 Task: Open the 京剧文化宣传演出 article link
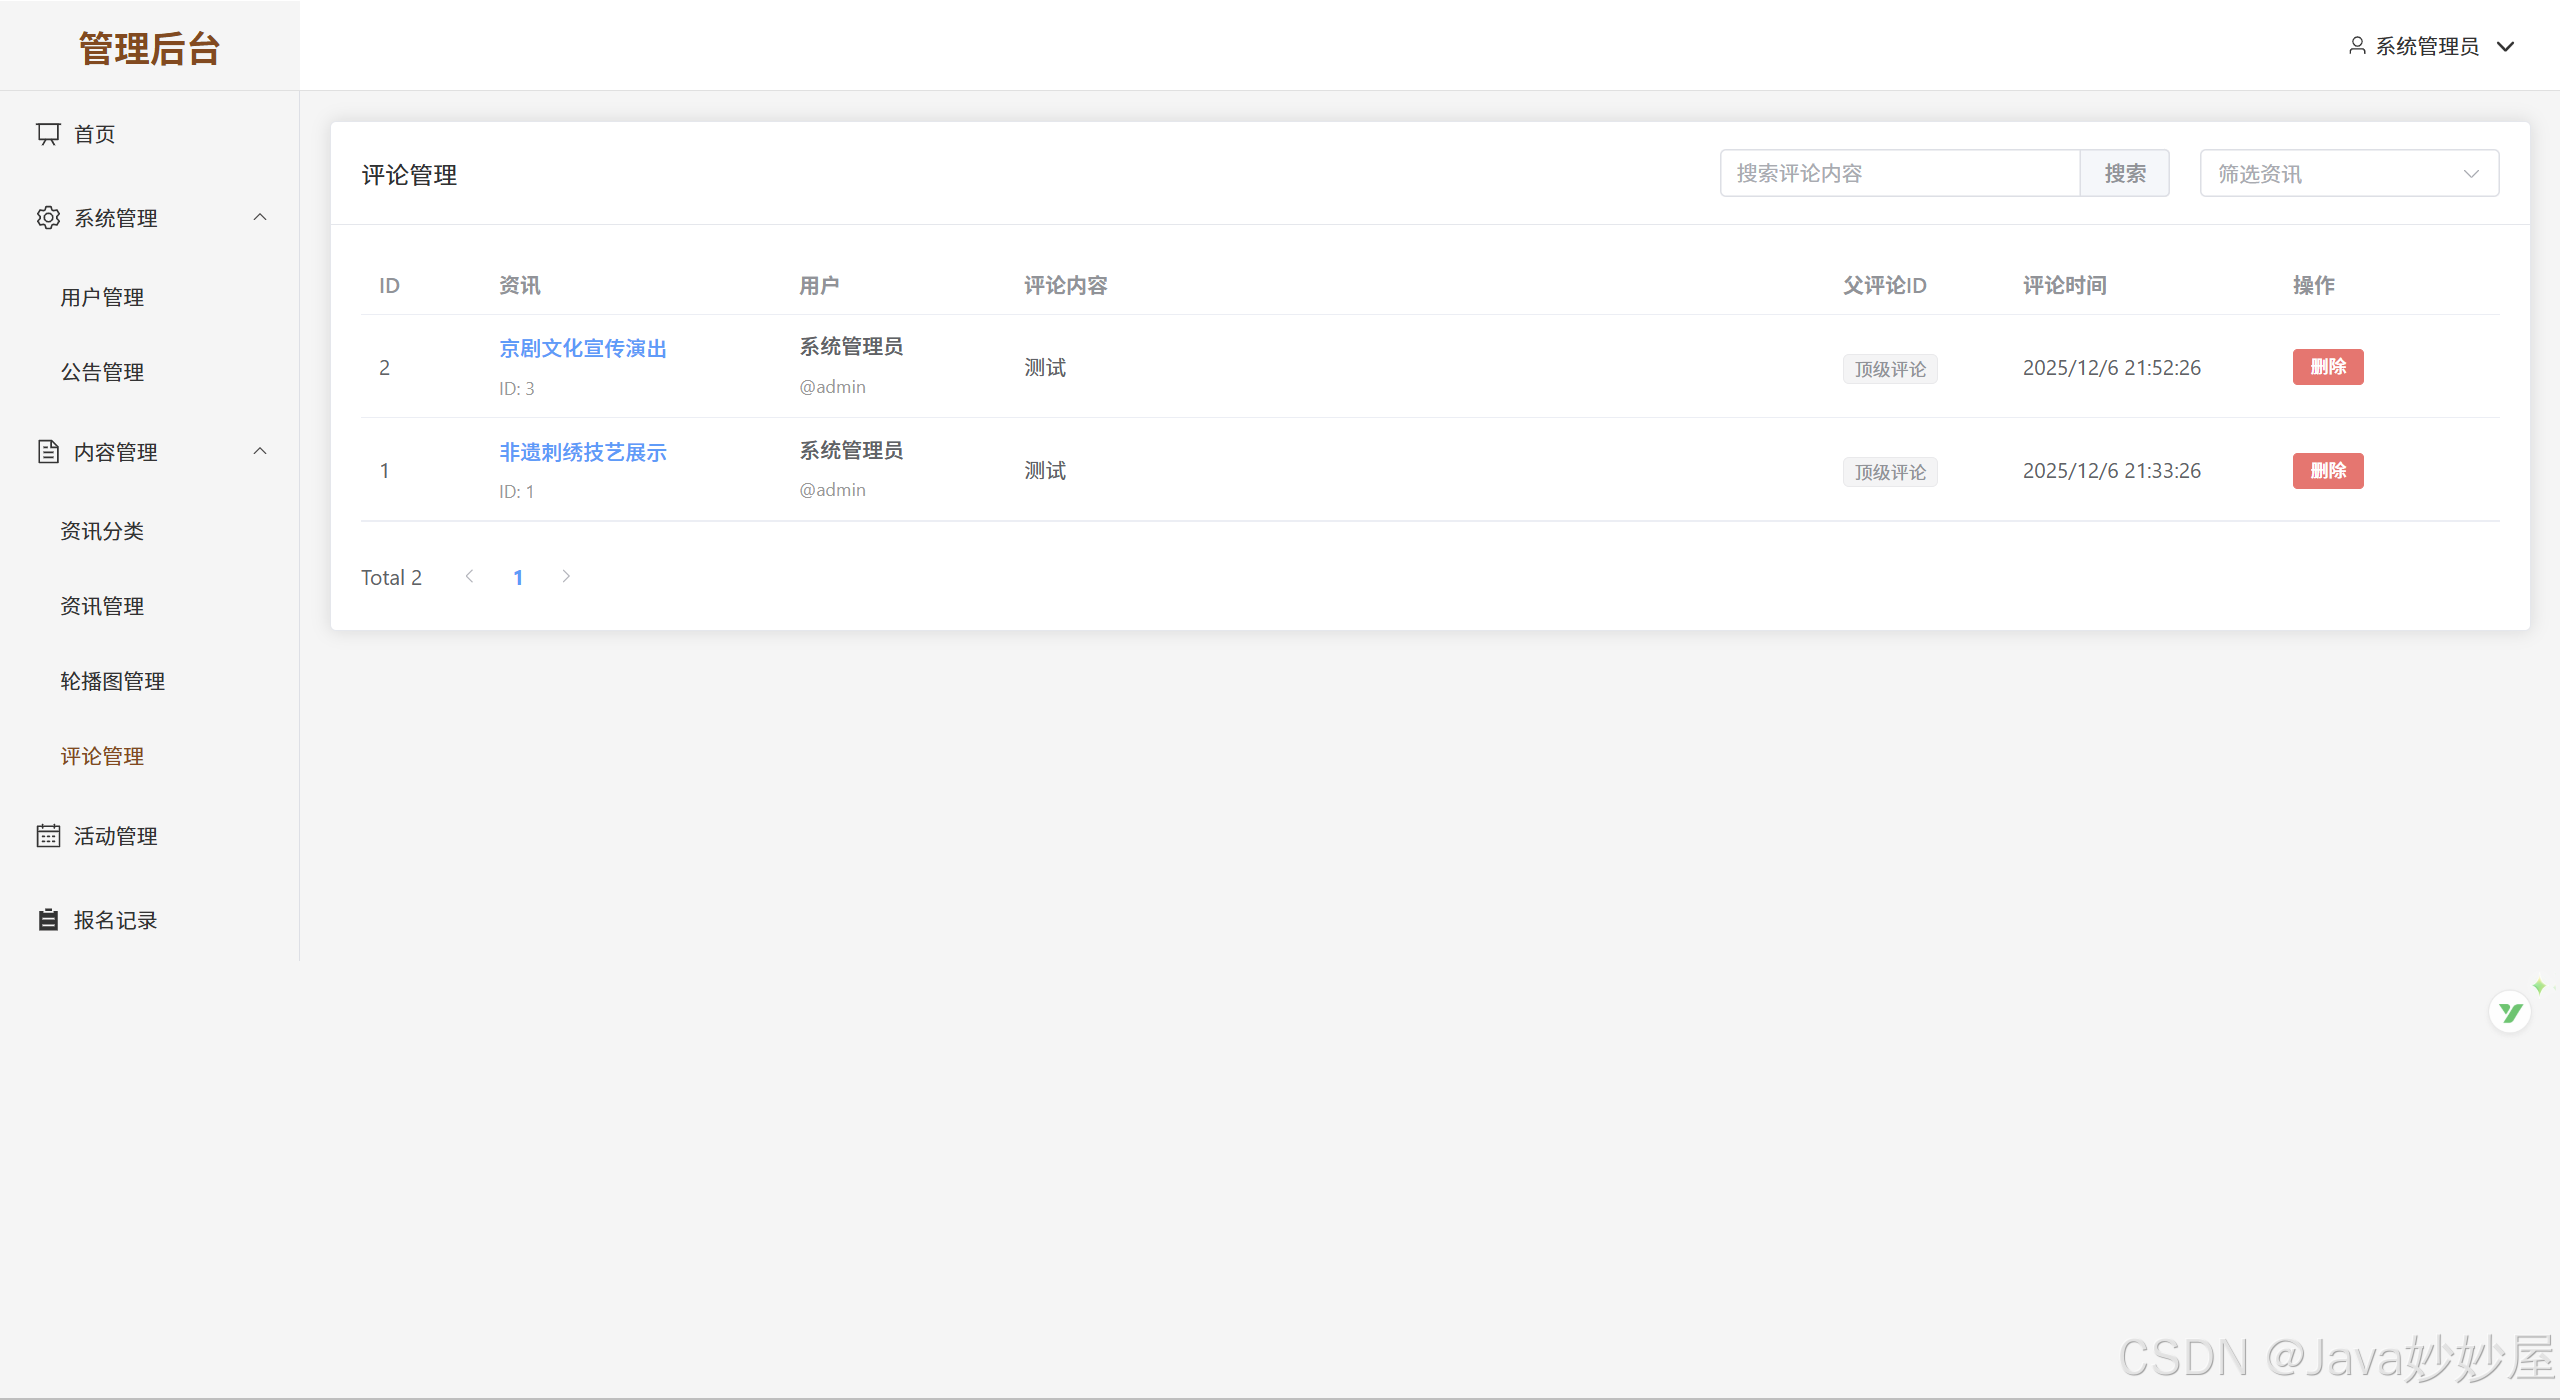pos(583,348)
